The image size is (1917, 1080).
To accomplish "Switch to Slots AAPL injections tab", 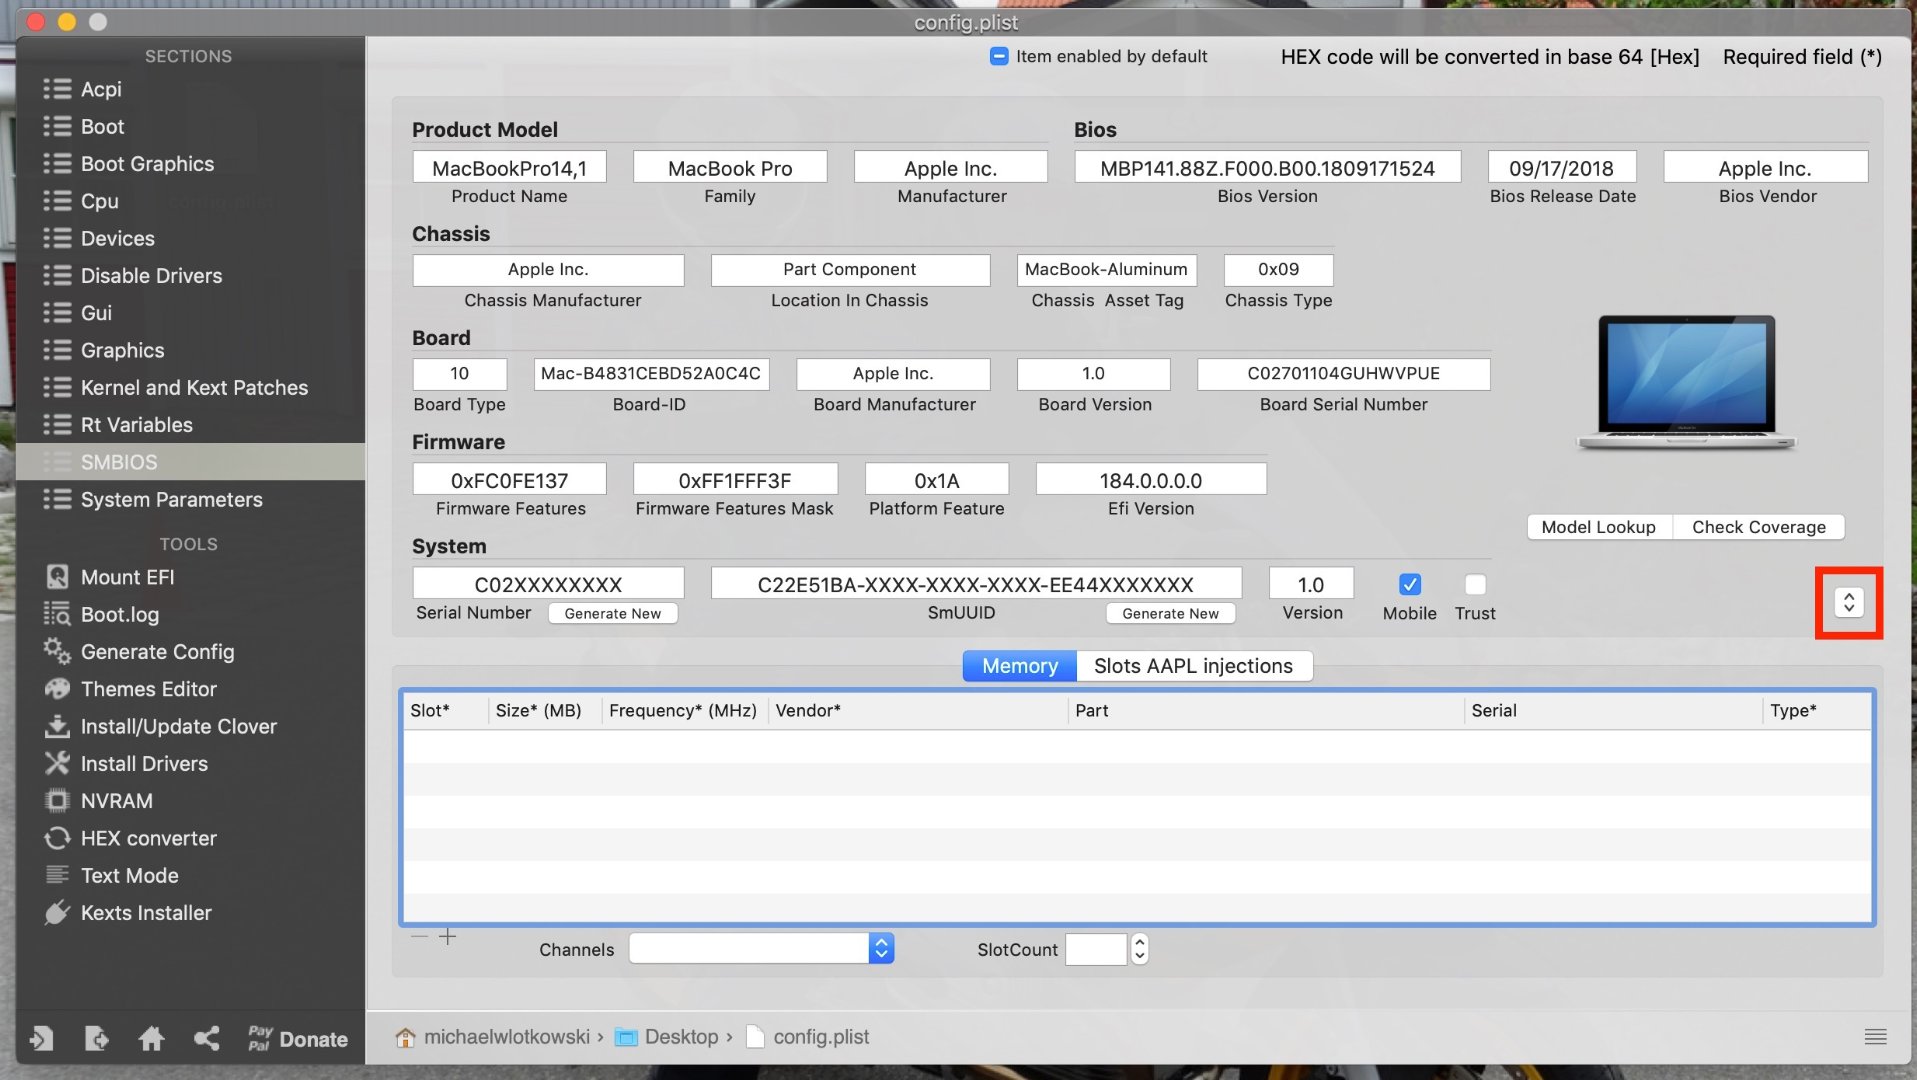I will click(x=1193, y=665).
